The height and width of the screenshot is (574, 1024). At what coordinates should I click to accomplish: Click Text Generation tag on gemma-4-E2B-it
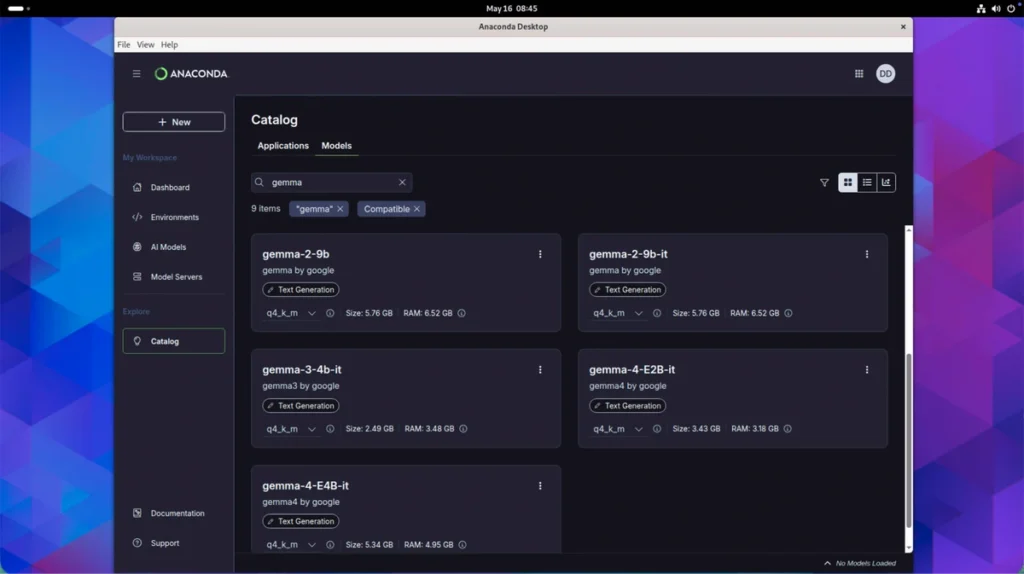[x=628, y=406]
